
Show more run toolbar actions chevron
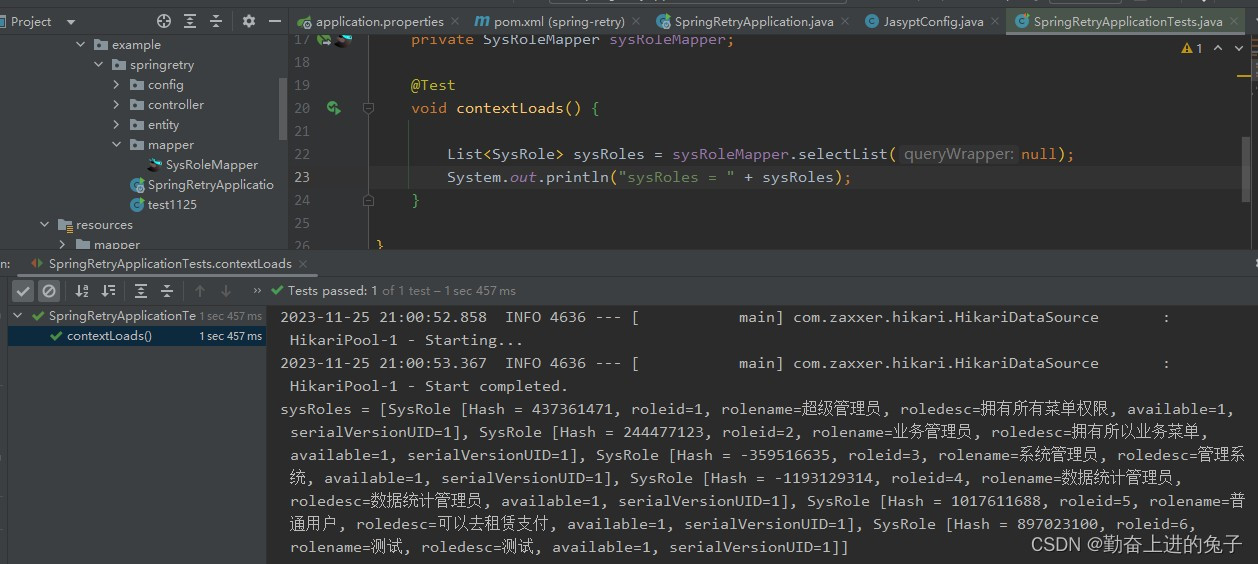tap(257, 291)
